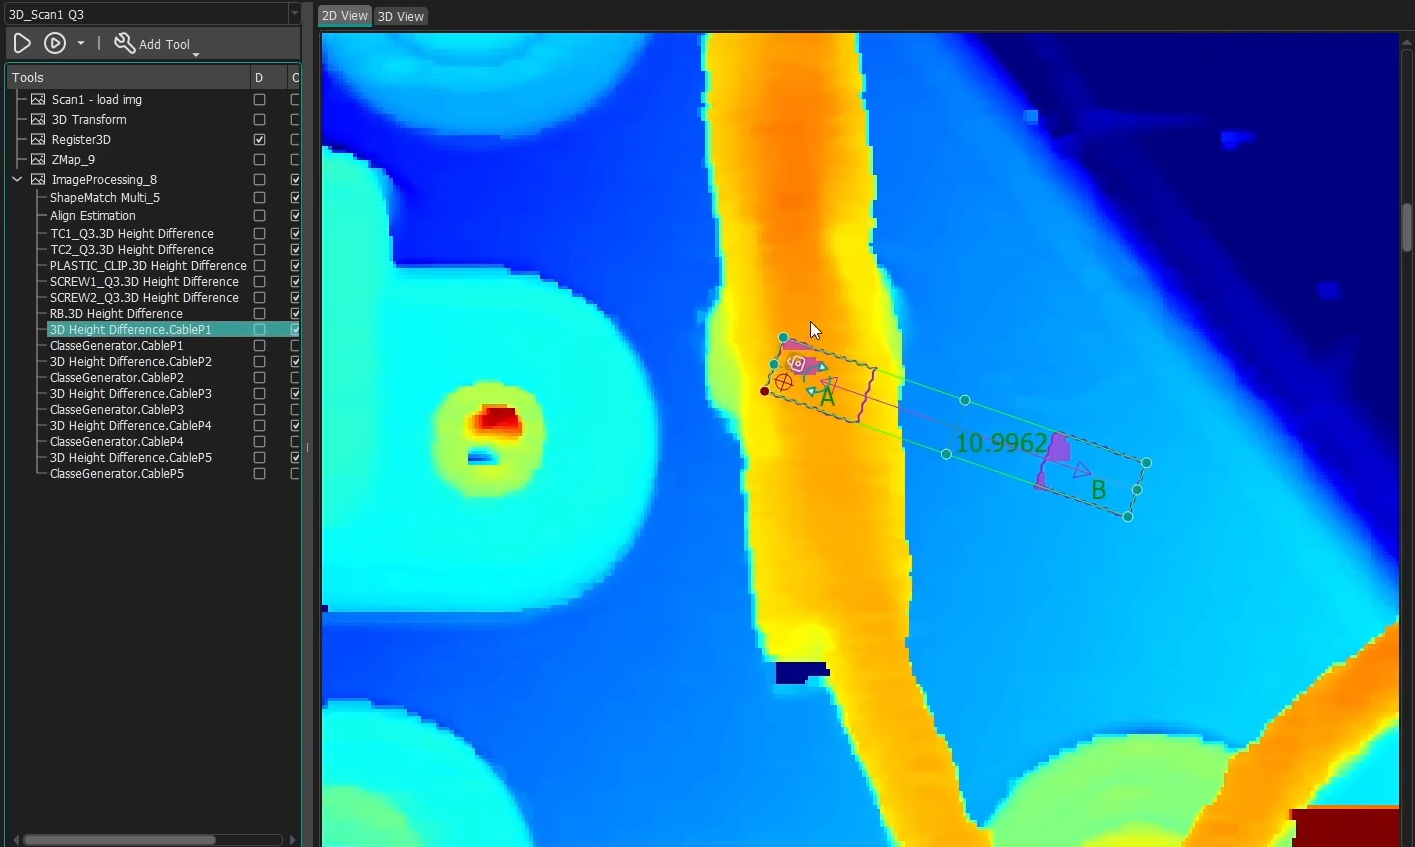The width and height of the screenshot is (1415, 847).
Task: Click the lock icon in region A
Action: [797, 364]
